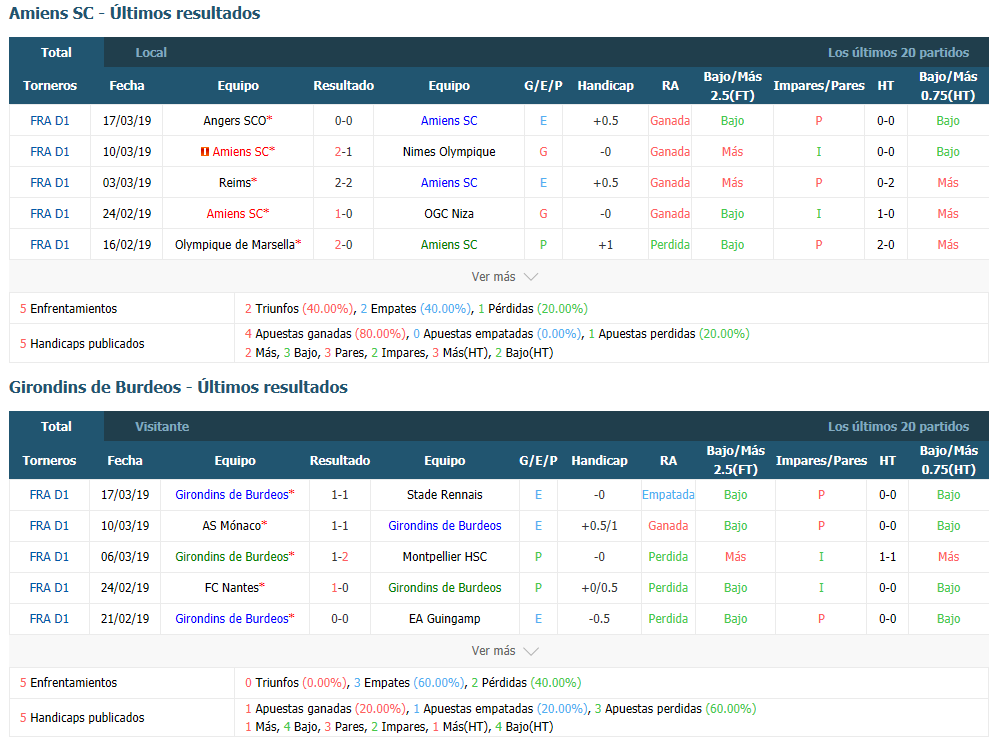Click Resultado header in Amiens table

344,85
